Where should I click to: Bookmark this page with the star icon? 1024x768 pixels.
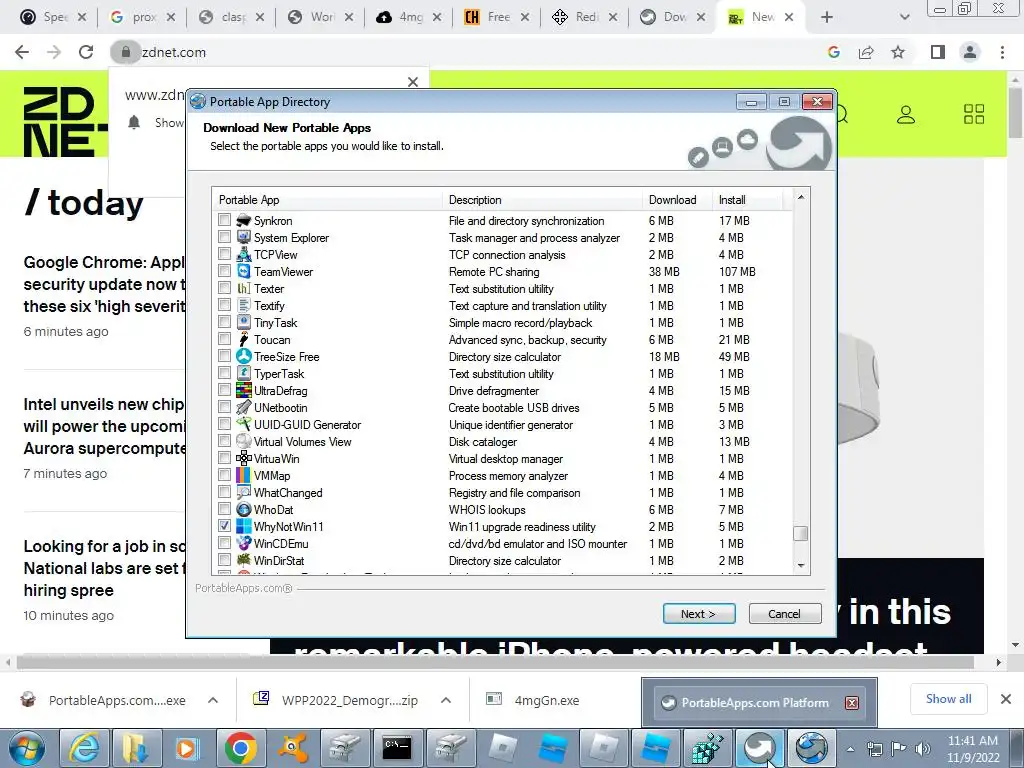898,52
